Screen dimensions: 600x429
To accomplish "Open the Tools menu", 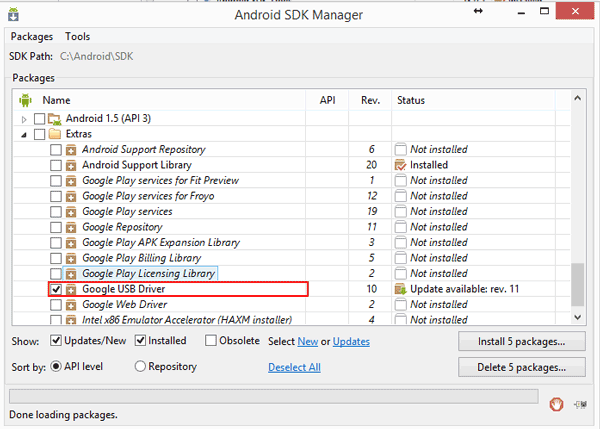I will (x=77, y=36).
